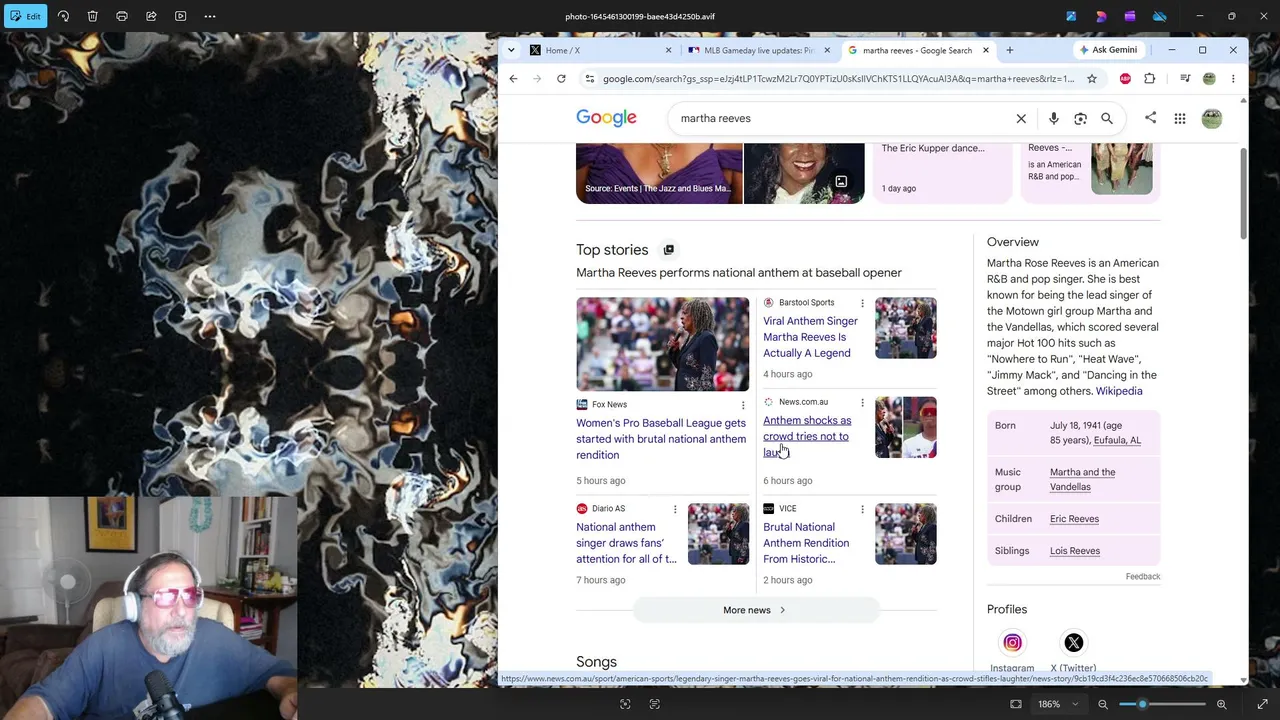Open the Eric Reeves link

pyautogui.click(x=1074, y=519)
